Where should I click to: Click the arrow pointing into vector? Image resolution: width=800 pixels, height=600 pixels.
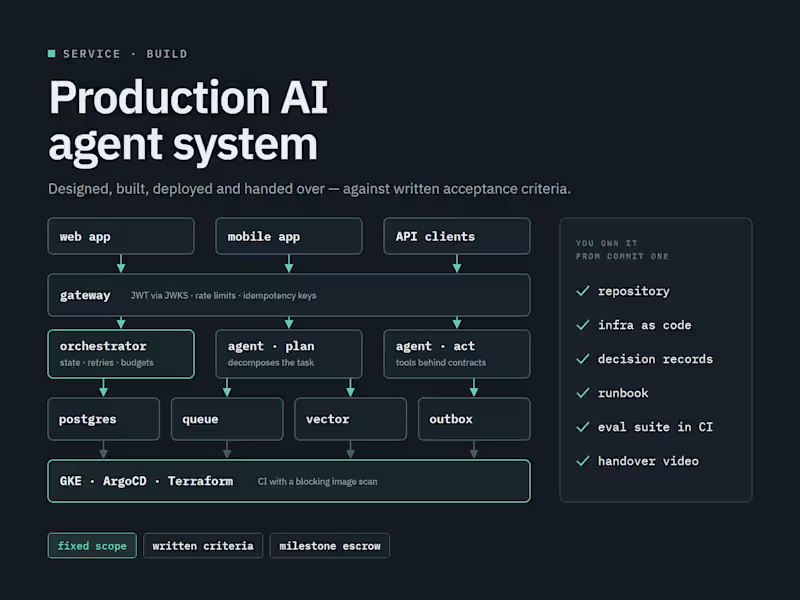[351, 388]
